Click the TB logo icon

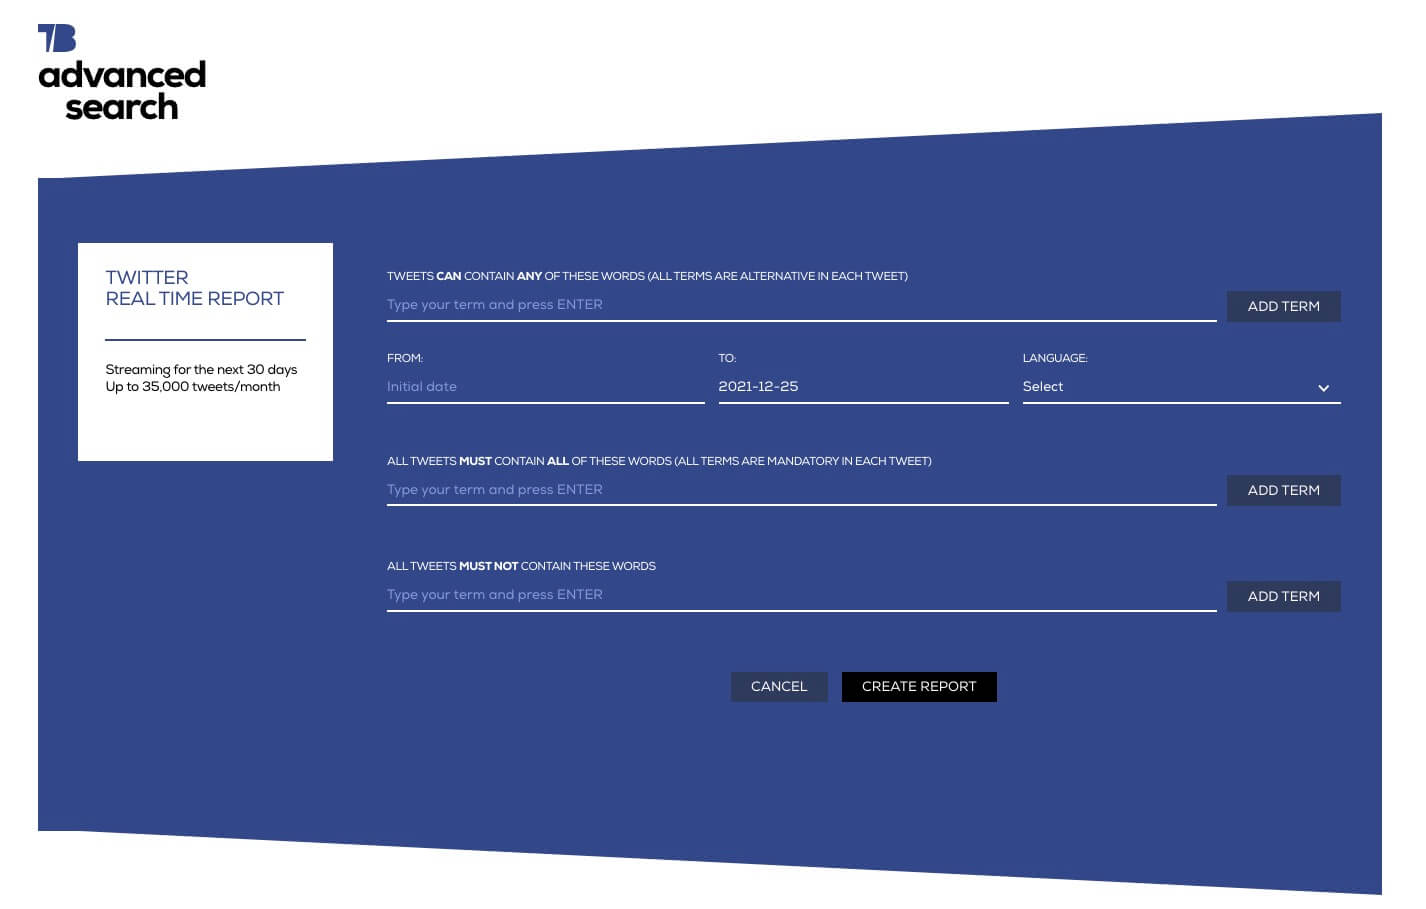[x=57, y=38]
